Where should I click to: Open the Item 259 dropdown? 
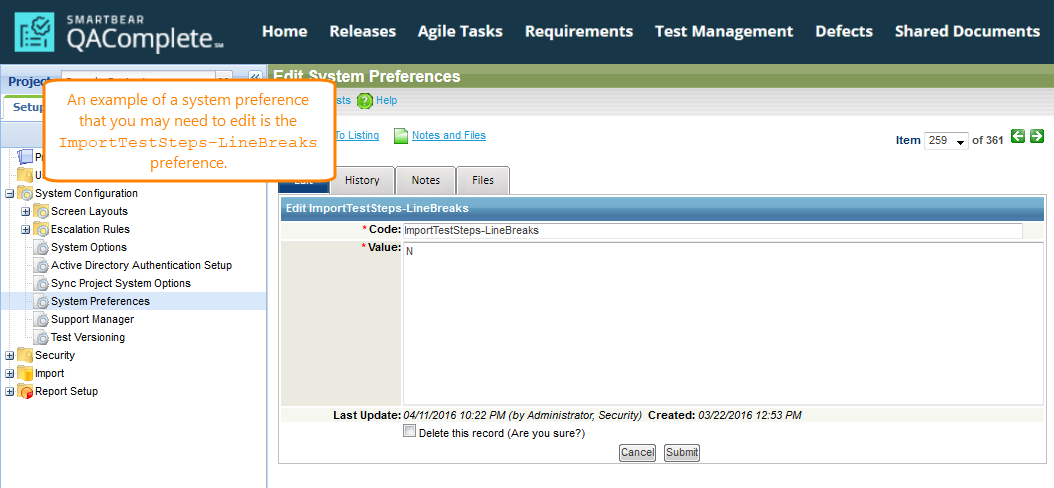(946, 140)
